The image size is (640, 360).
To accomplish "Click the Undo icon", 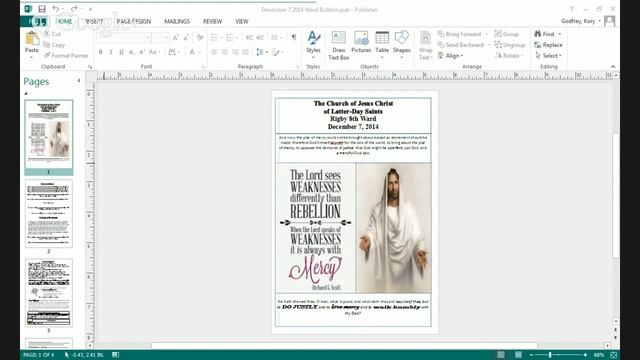I will pos(56,9).
